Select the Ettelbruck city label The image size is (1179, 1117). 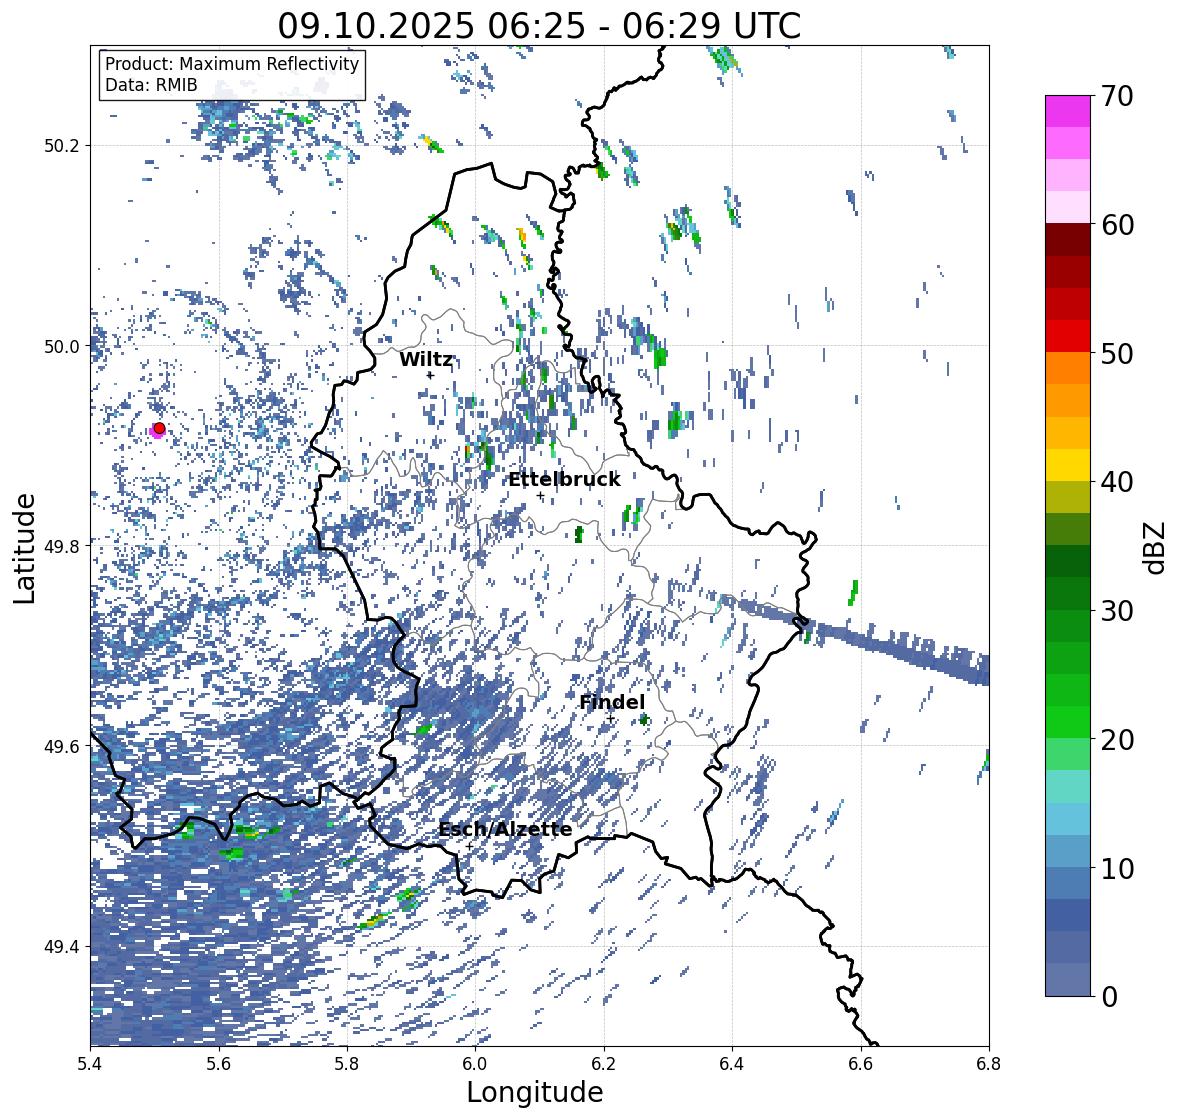tap(564, 479)
